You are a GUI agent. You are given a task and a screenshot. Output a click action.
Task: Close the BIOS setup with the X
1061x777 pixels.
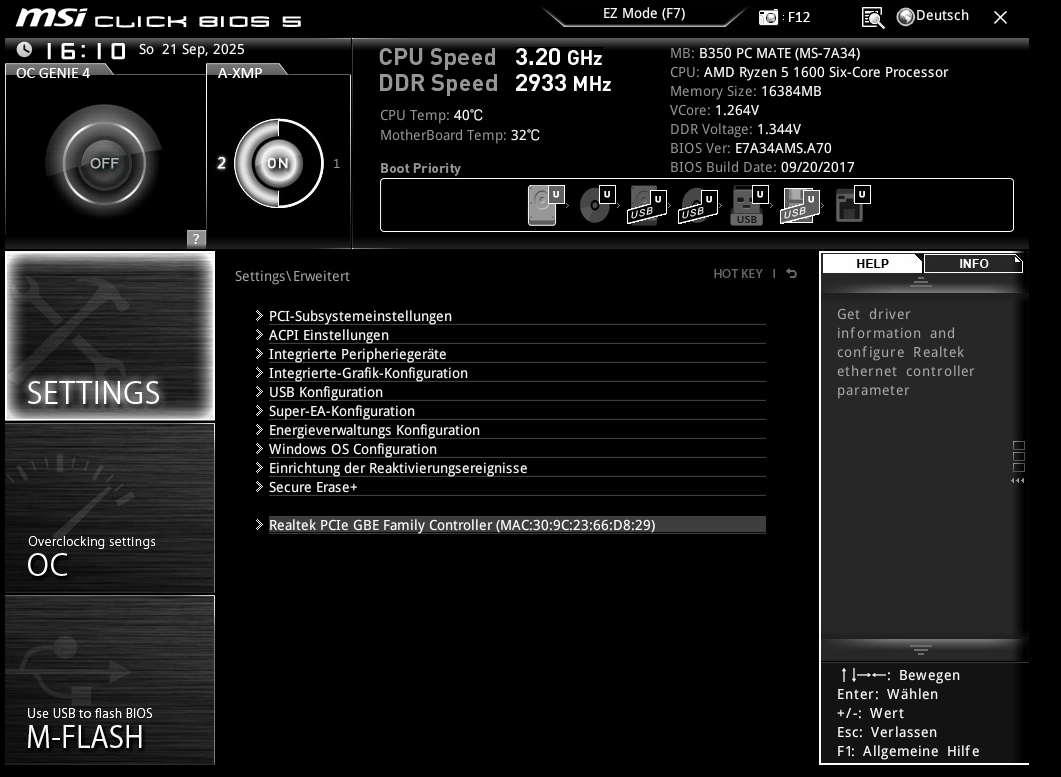pyautogui.click(x=1000, y=18)
